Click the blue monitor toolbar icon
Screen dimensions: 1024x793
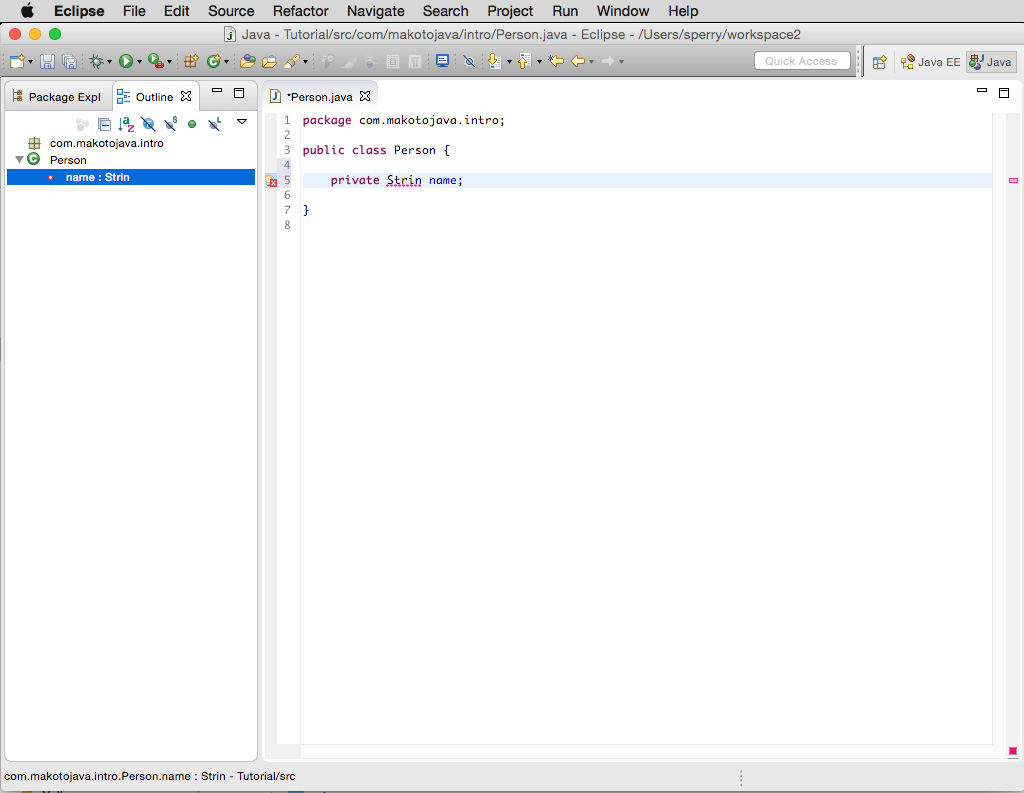(x=442, y=61)
